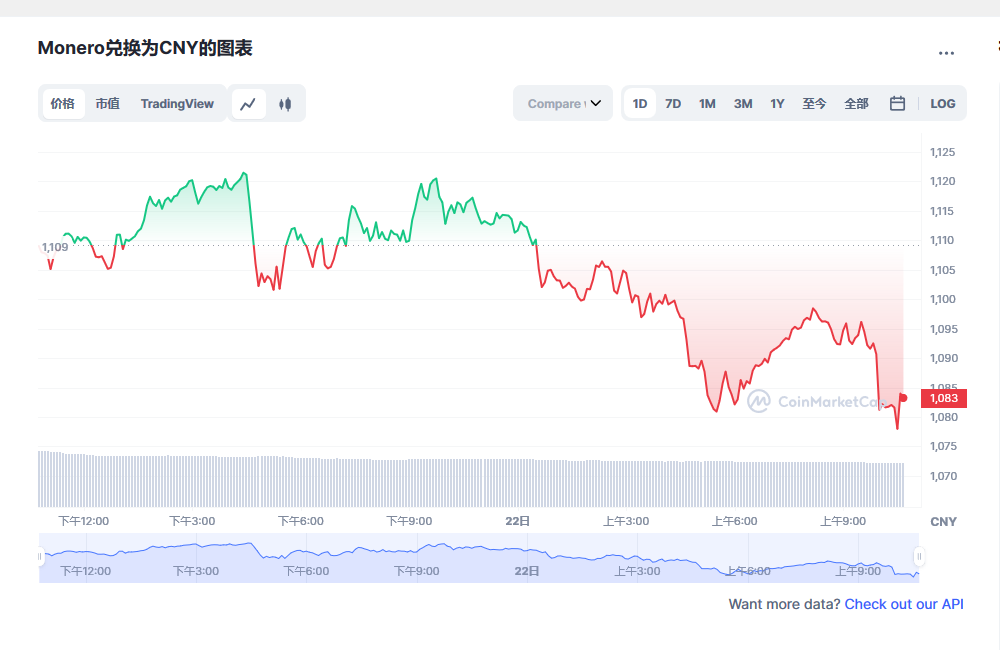Open the Check out our API link
This screenshot has height=650, width=1000.
904,604
